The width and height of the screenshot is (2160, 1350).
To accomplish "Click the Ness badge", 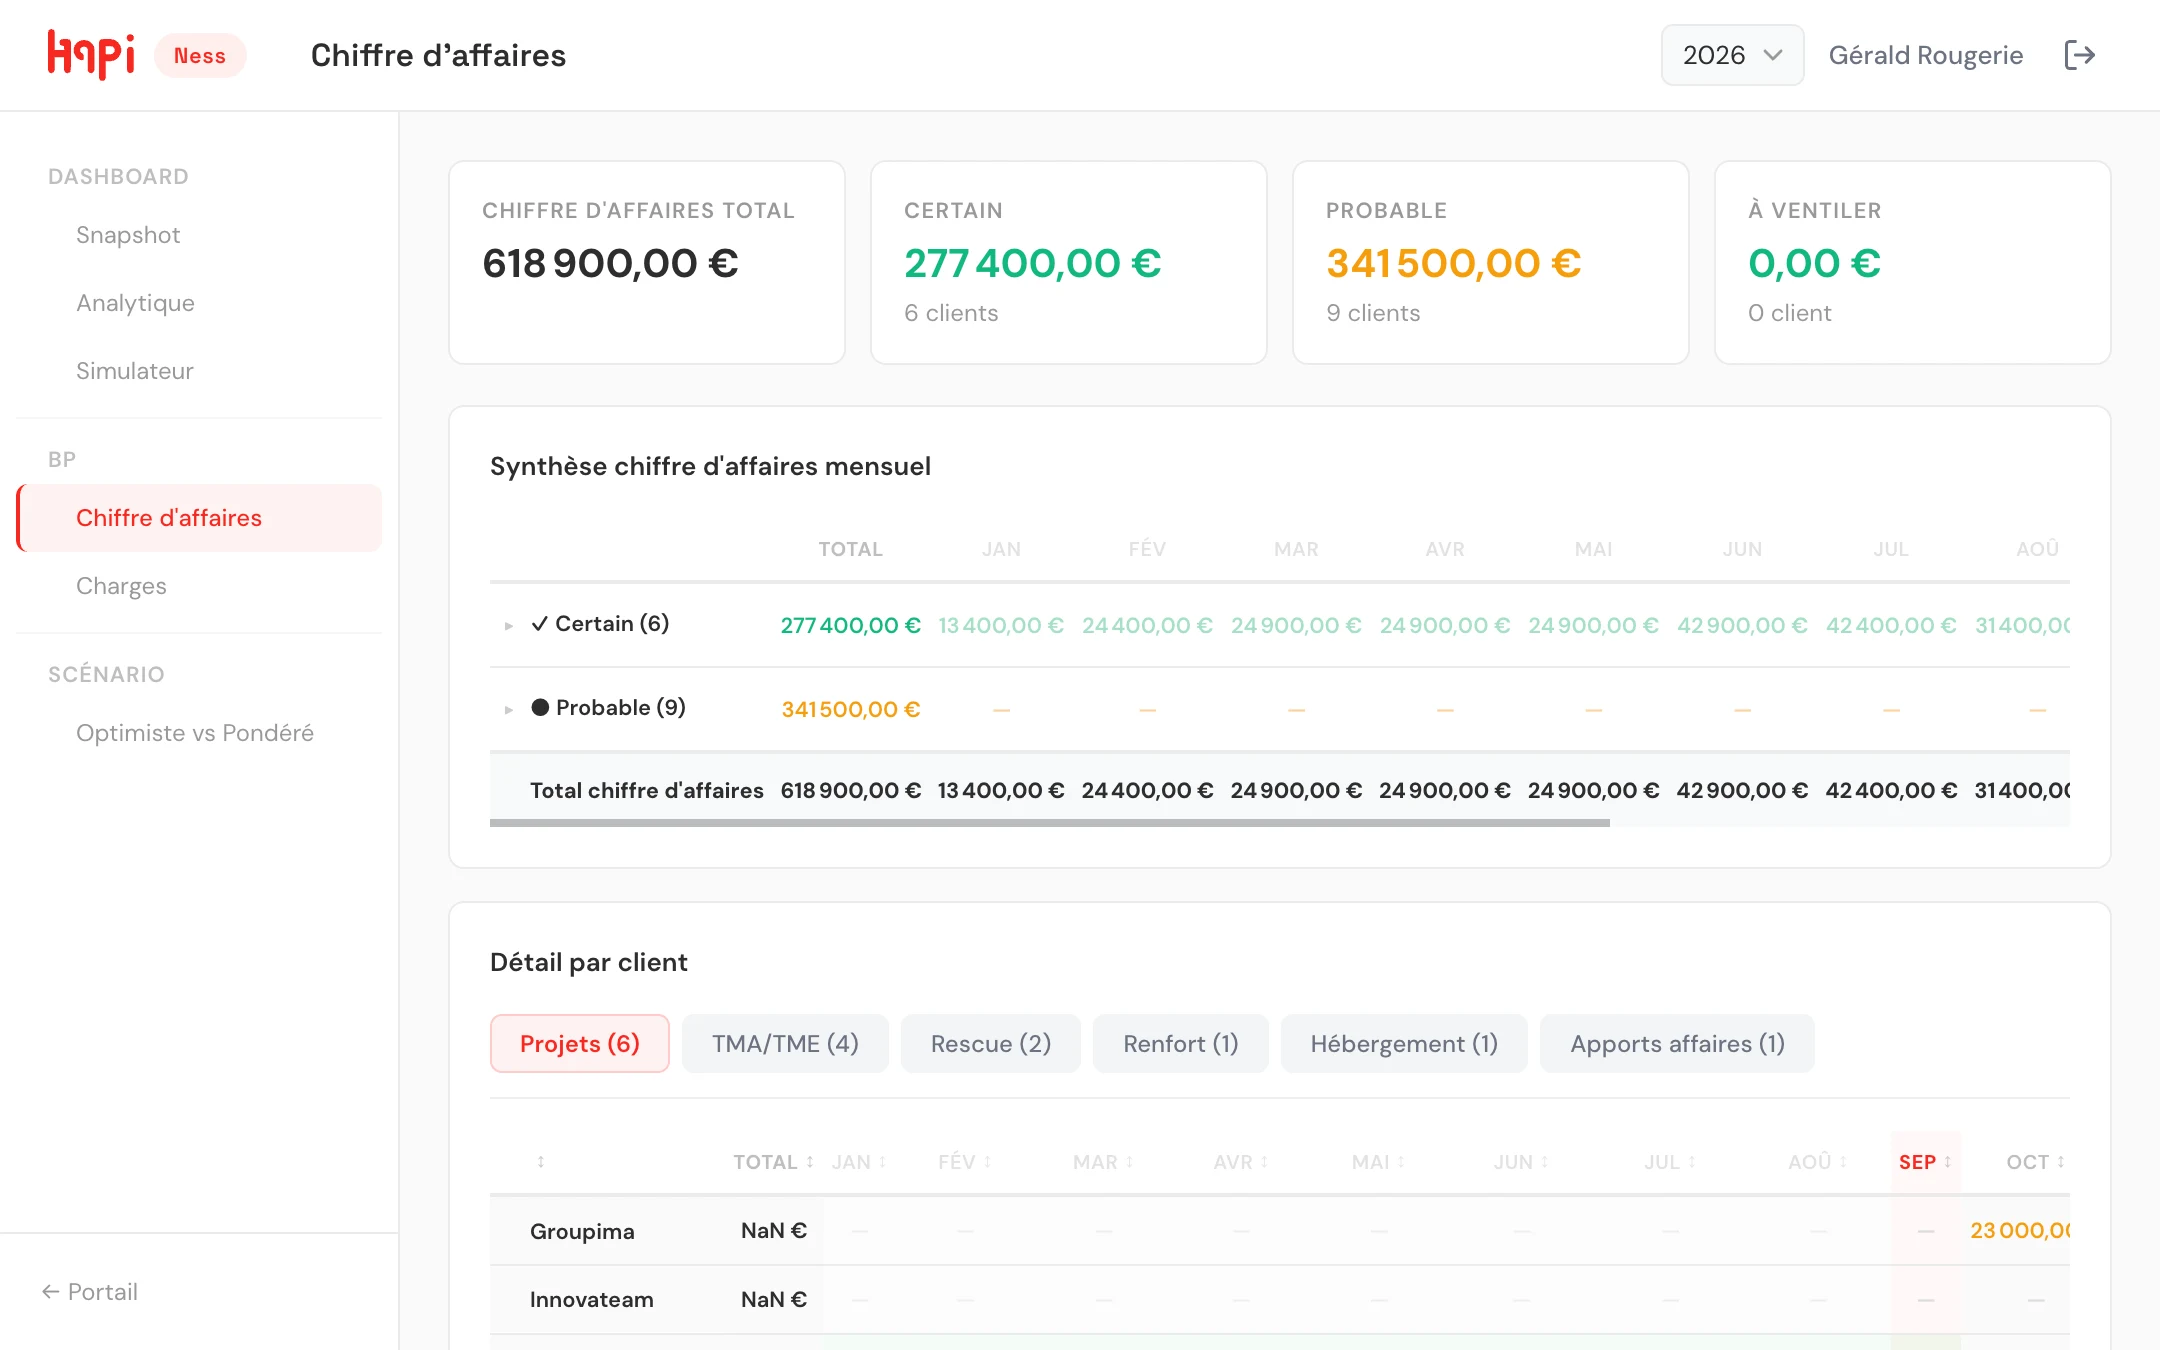I will (x=200, y=56).
